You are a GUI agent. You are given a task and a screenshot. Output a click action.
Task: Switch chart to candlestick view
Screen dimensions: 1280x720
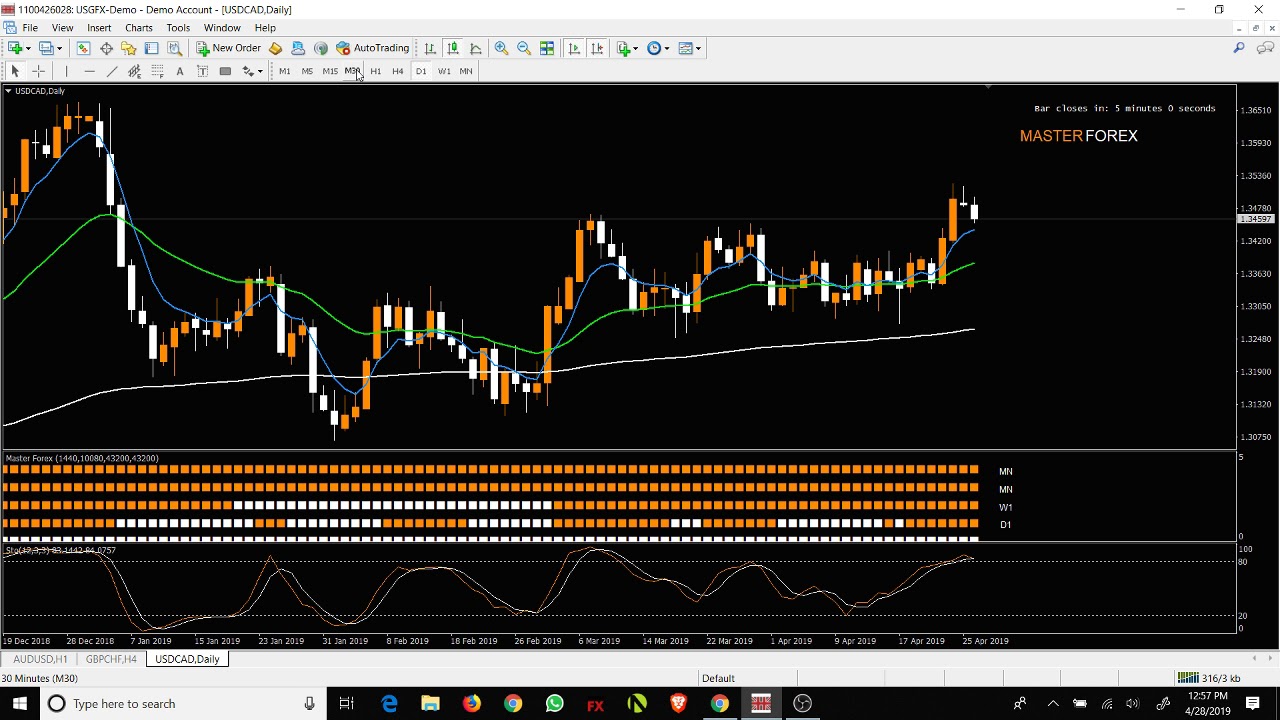[x=453, y=48]
